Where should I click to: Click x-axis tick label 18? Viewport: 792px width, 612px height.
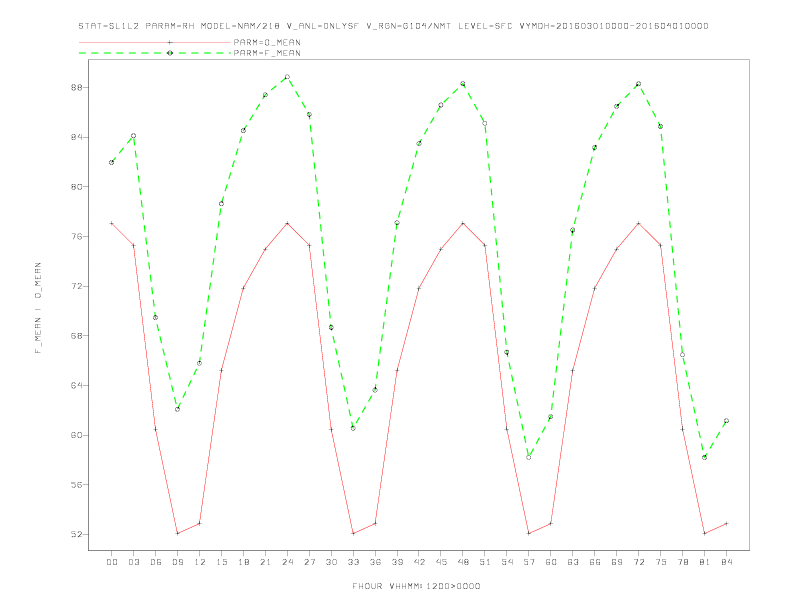click(243, 562)
